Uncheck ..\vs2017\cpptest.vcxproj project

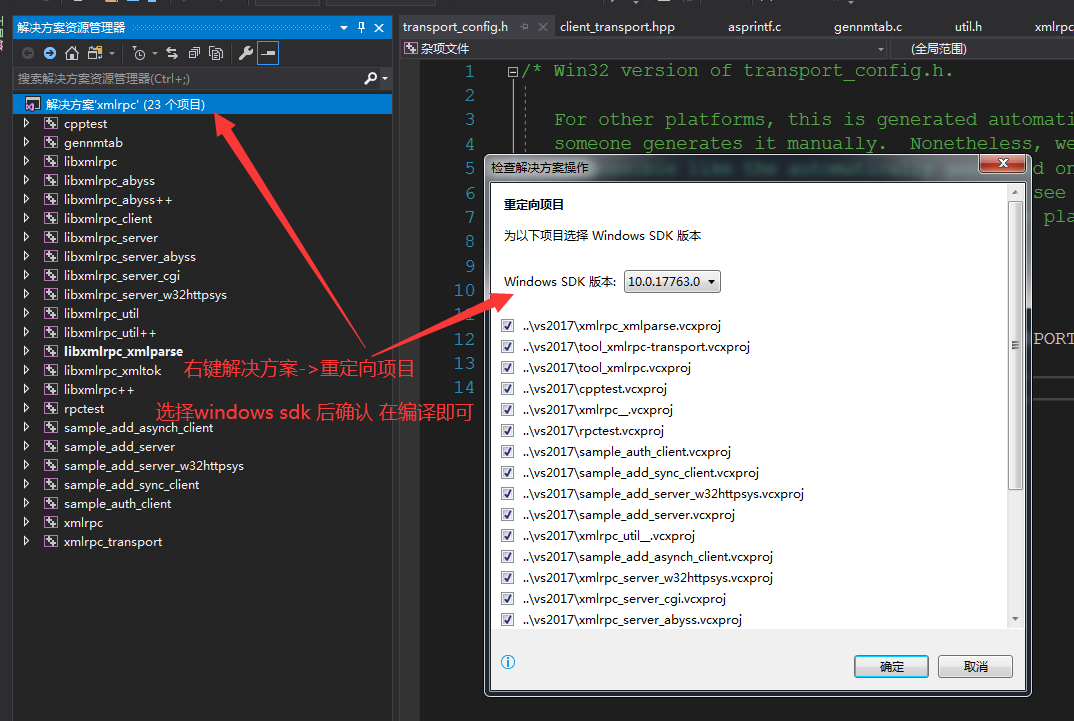[507, 388]
